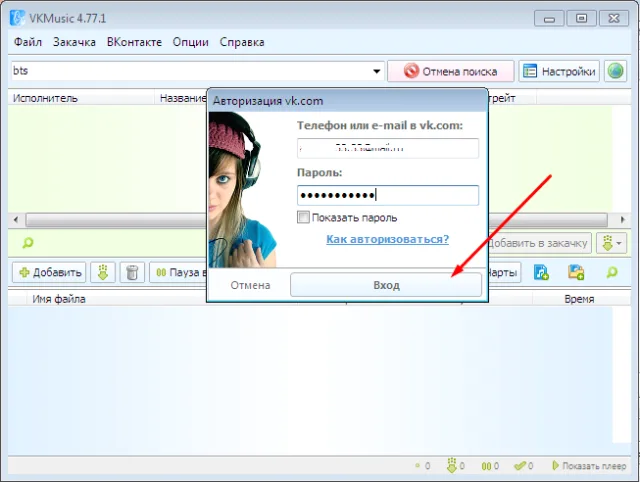The image size is (640, 482).
Task: Open the Как авторизоваться? link
Action: [x=387, y=239]
